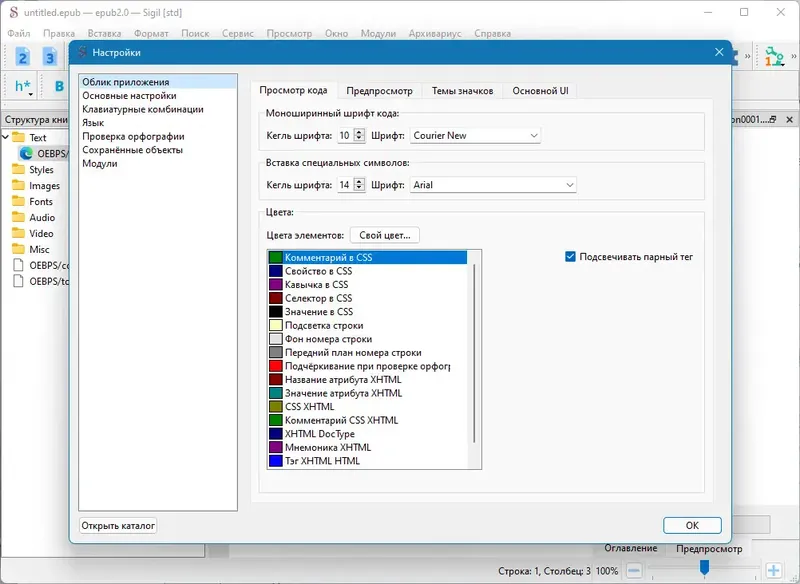Select red Подчёркивание при проверке swatch

[276, 366]
